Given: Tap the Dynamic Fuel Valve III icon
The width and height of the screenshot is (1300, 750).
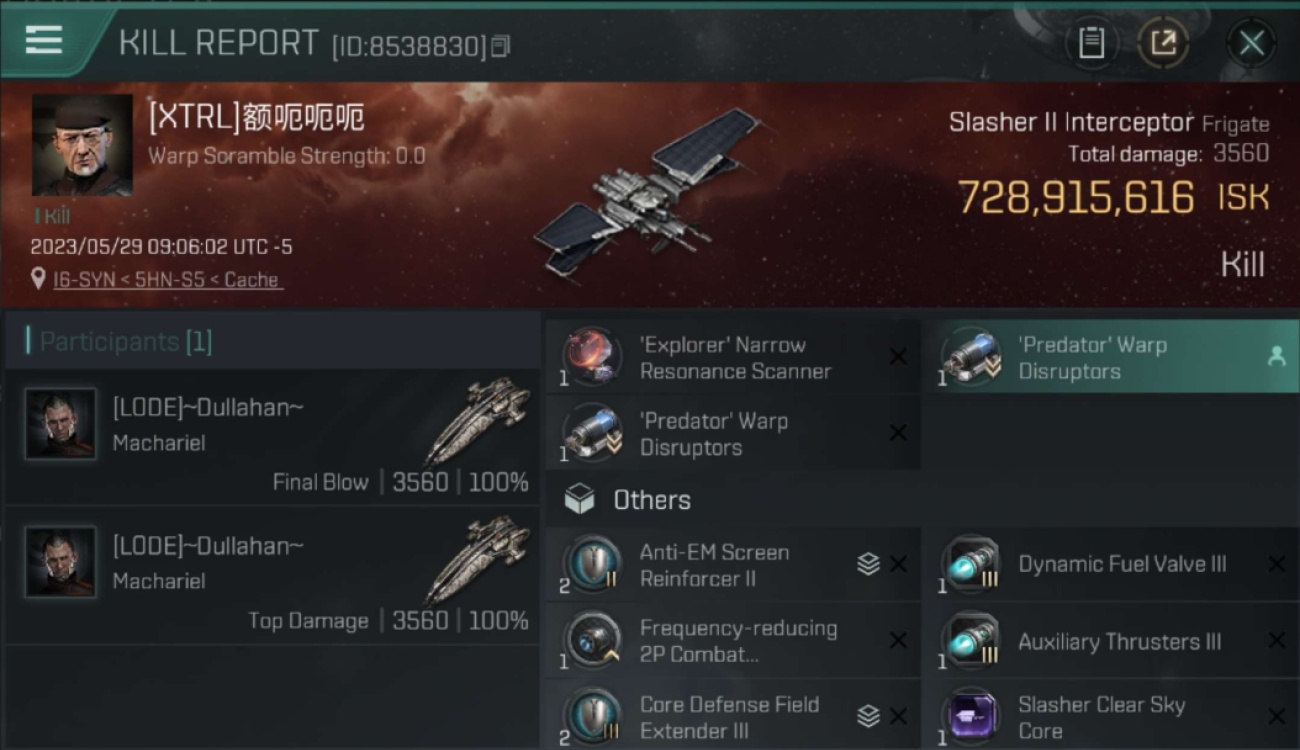Looking at the screenshot, I should point(969,564).
